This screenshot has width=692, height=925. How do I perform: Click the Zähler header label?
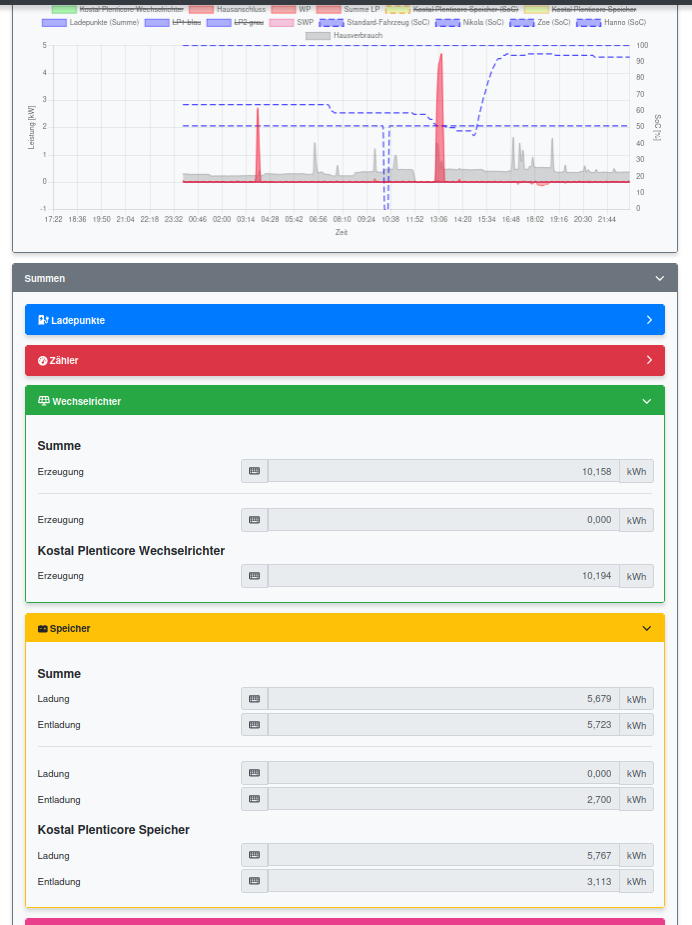(64, 360)
